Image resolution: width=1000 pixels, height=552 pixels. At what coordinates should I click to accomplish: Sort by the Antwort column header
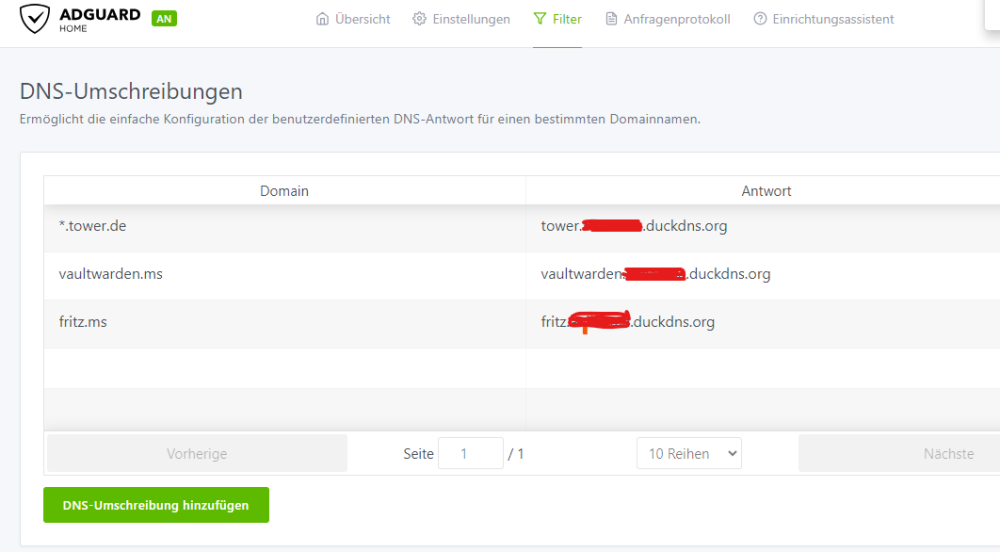click(763, 191)
